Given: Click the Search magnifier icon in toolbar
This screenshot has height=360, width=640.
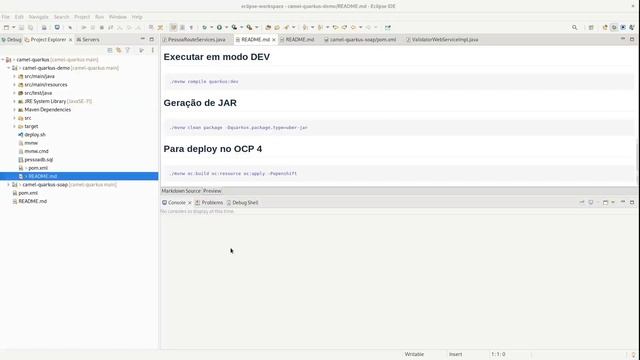Looking at the screenshot, I should (x=575, y=27).
